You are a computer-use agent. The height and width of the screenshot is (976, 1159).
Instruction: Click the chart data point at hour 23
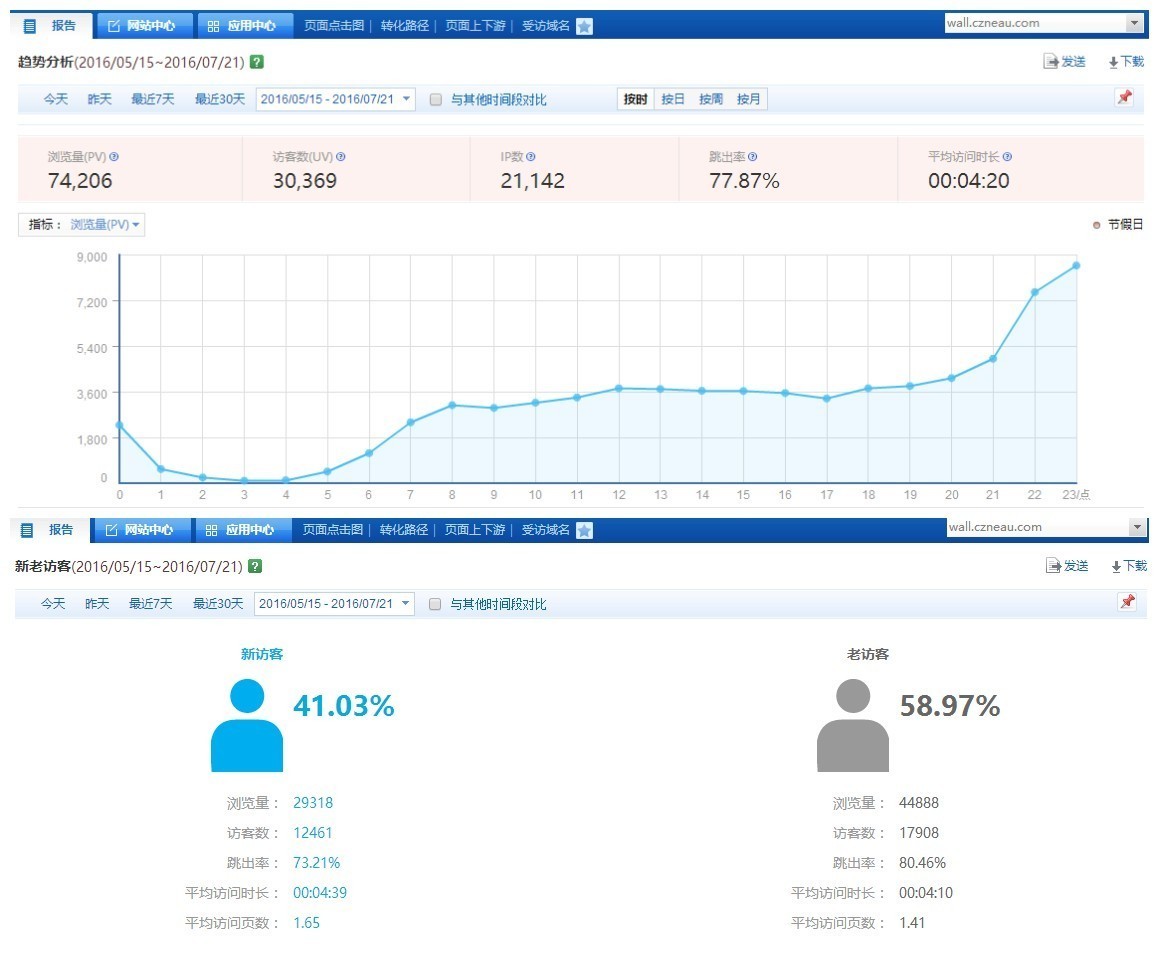coord(1076,265)
